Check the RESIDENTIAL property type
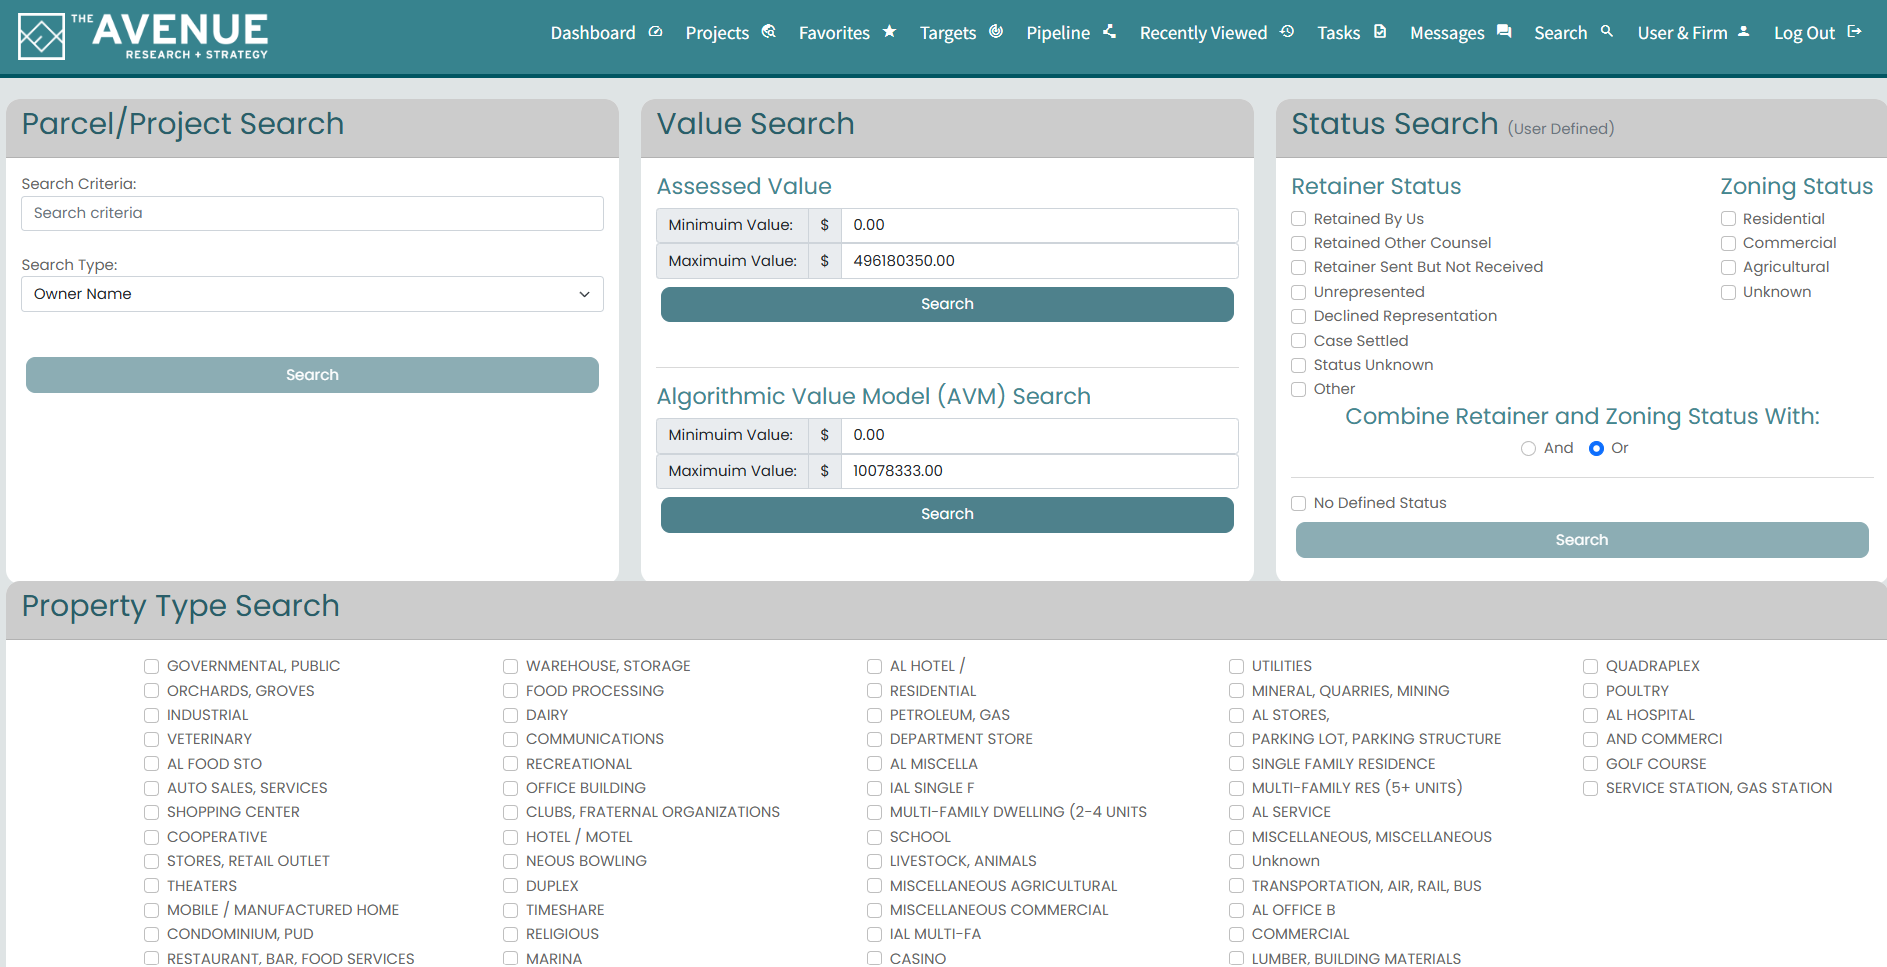1887x967 pixels. pos(874,691)
